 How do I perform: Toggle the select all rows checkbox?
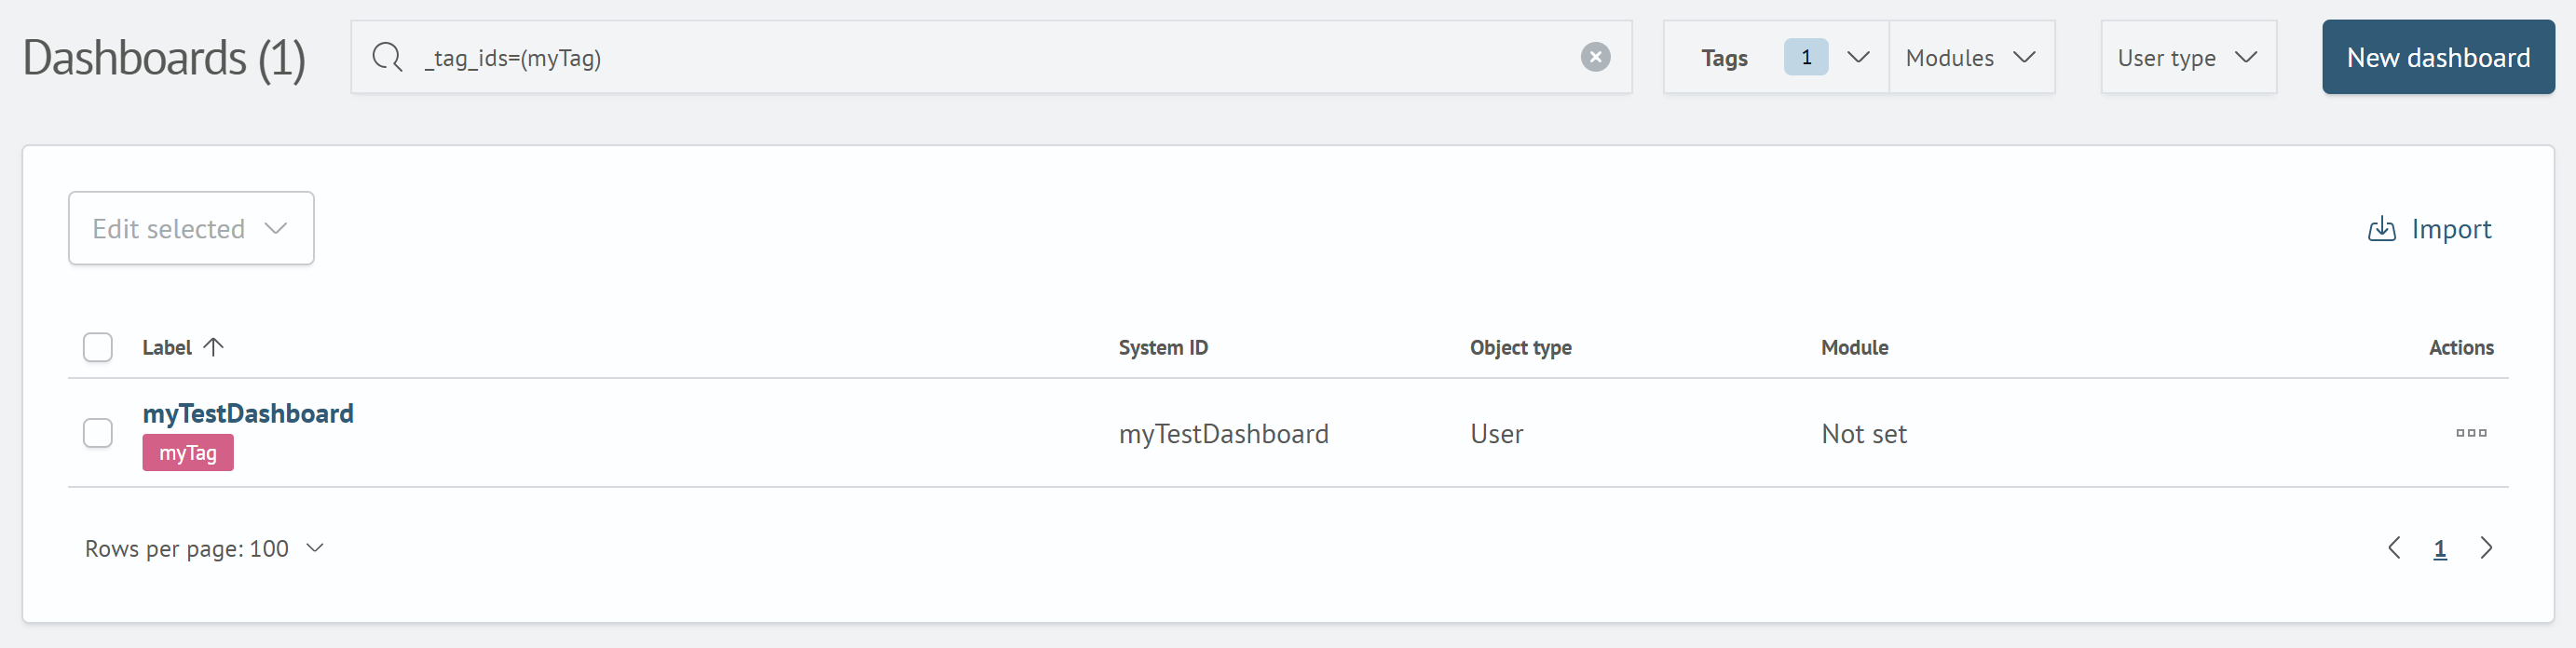pyautogui.click(x=98, y=347)
